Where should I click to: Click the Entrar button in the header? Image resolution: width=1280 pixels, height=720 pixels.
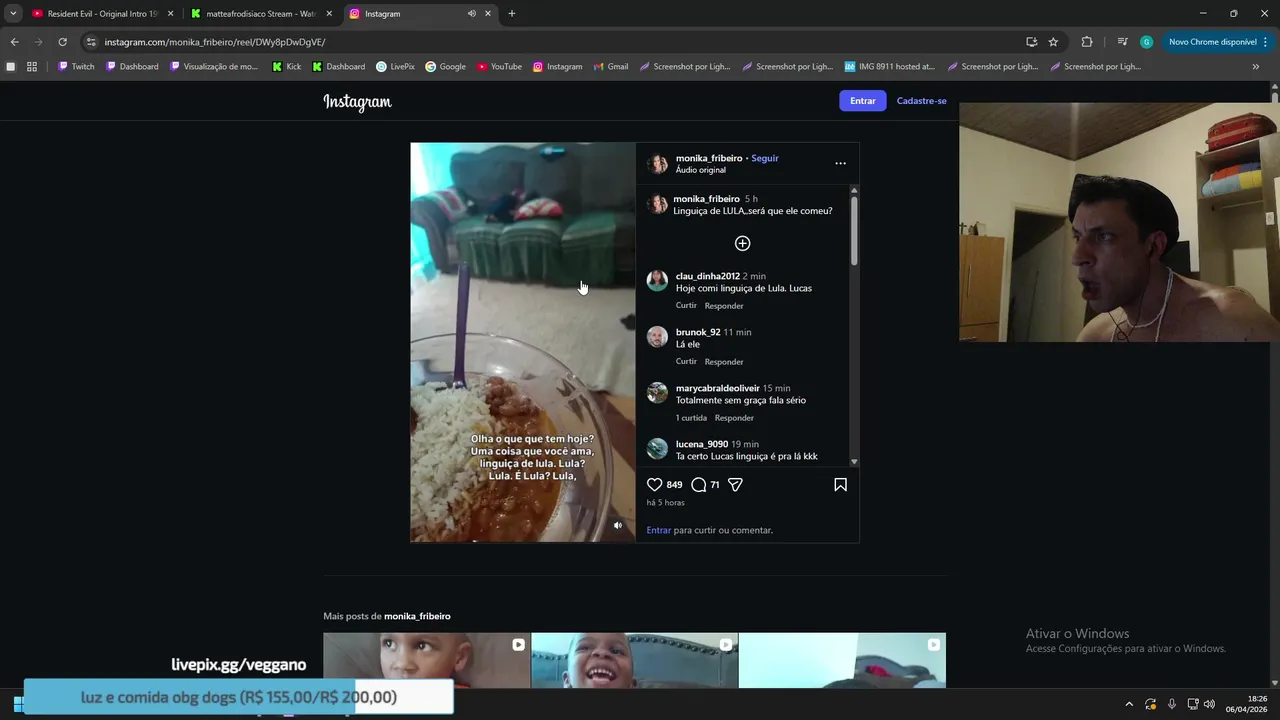(x=863, y=101)
